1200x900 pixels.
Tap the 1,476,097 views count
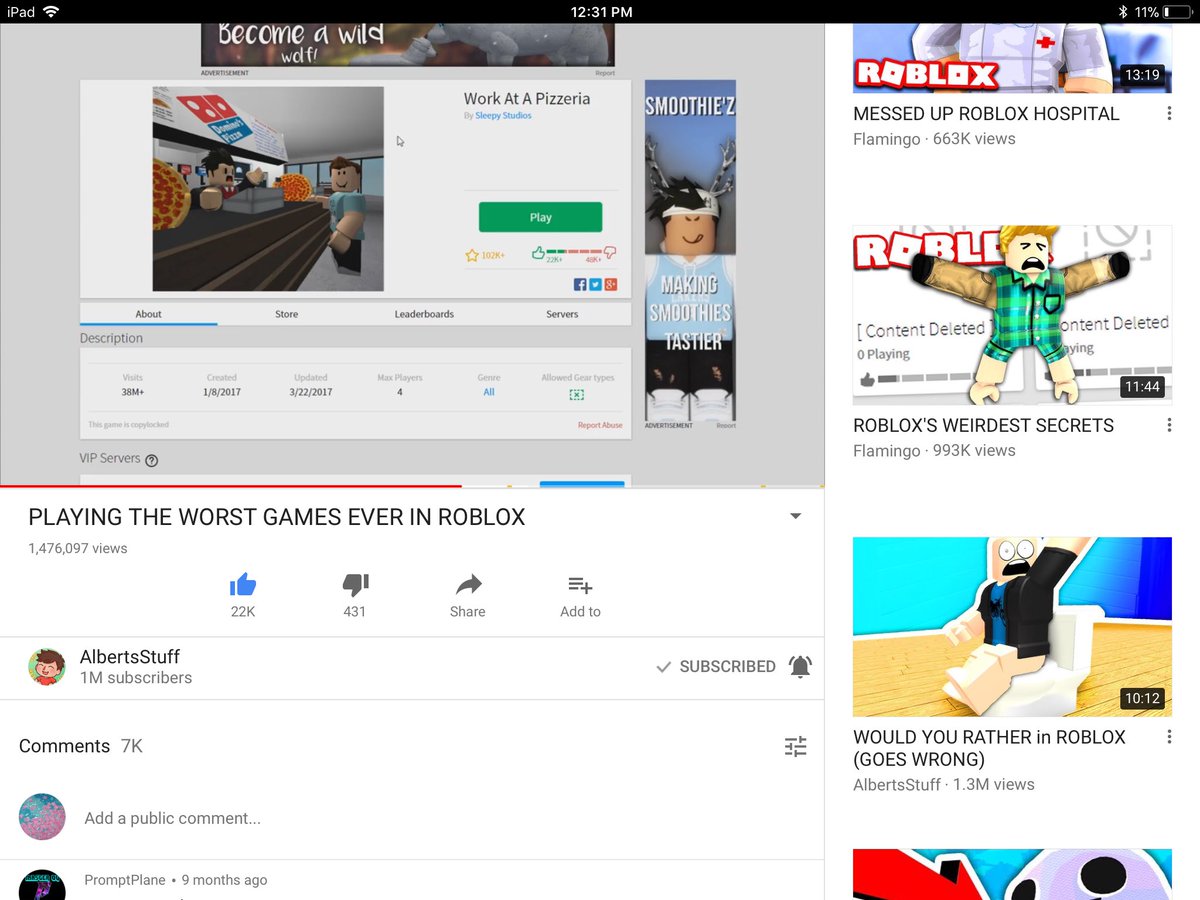78,548
